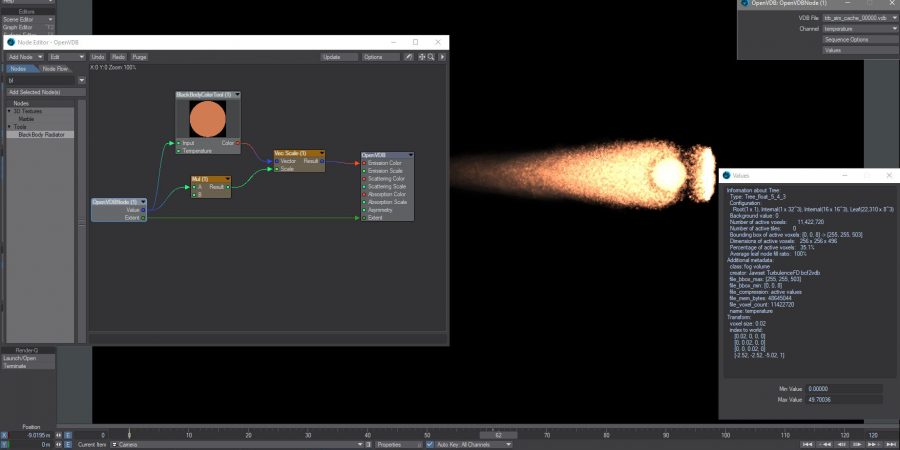Click the eyedropper icon beside Options

[x=409, y=57]
